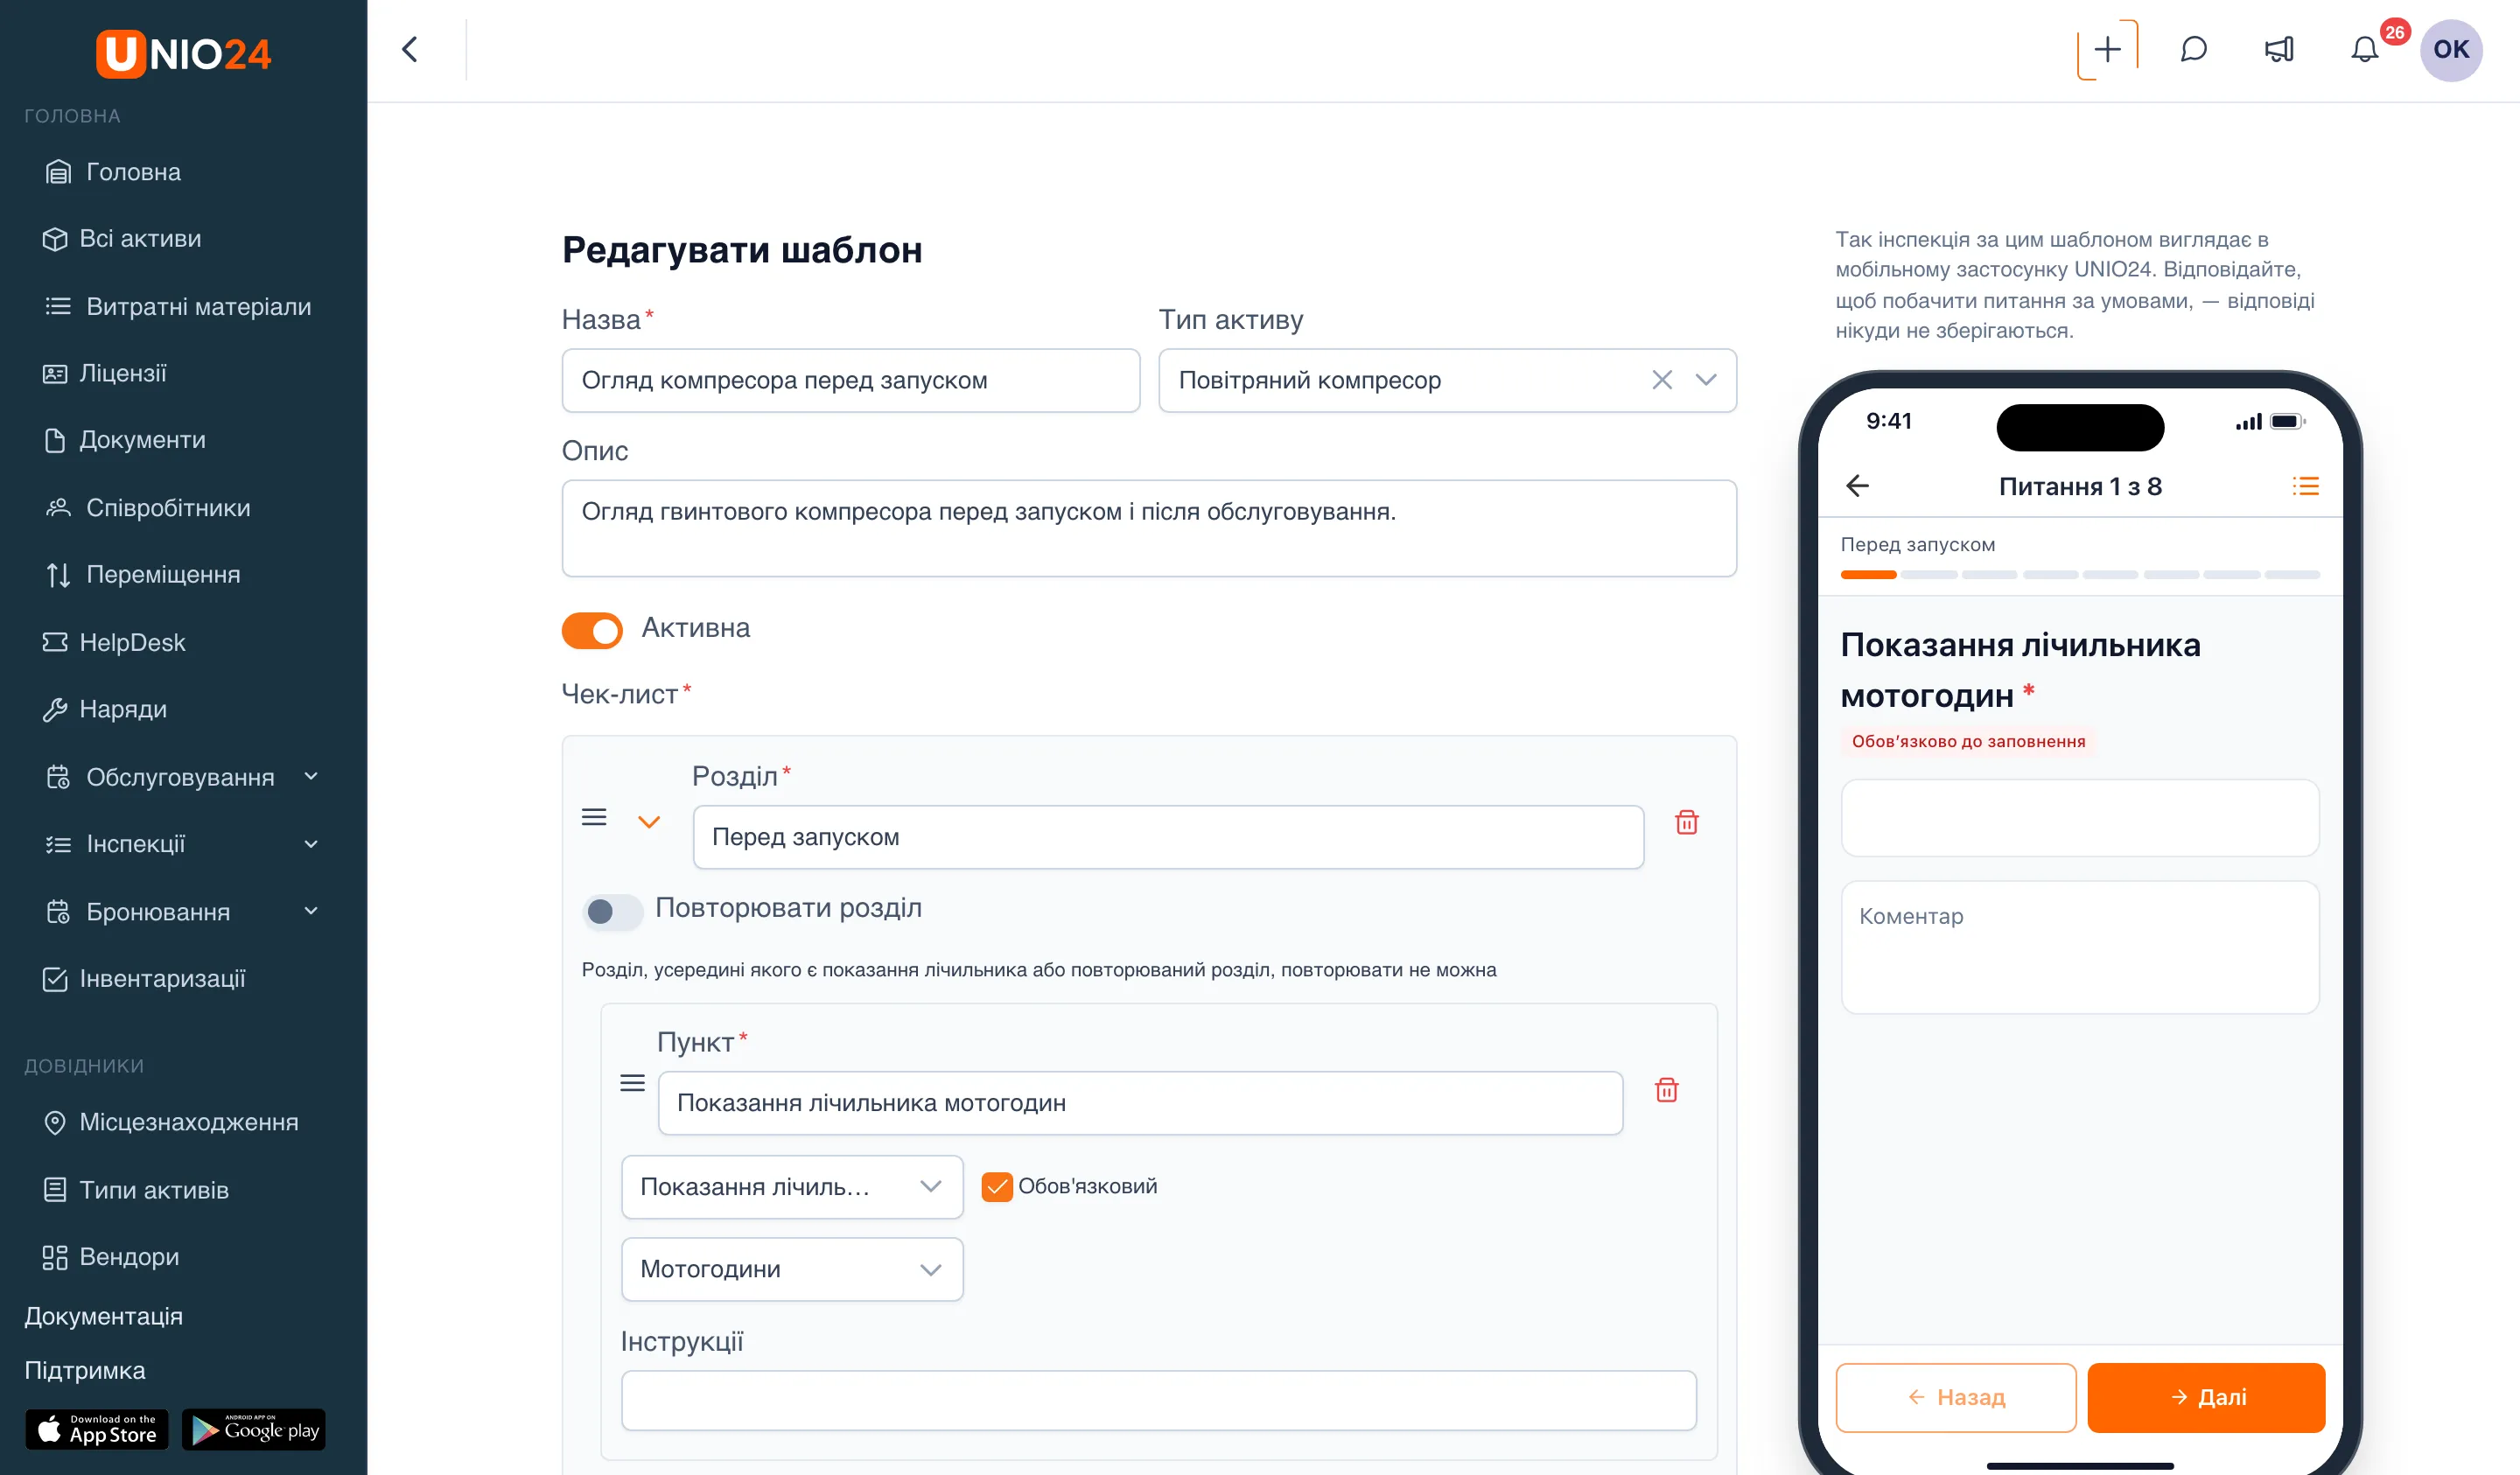
Task: Open the Мотогодини dropdown
Action: (x=792, y=1269)
